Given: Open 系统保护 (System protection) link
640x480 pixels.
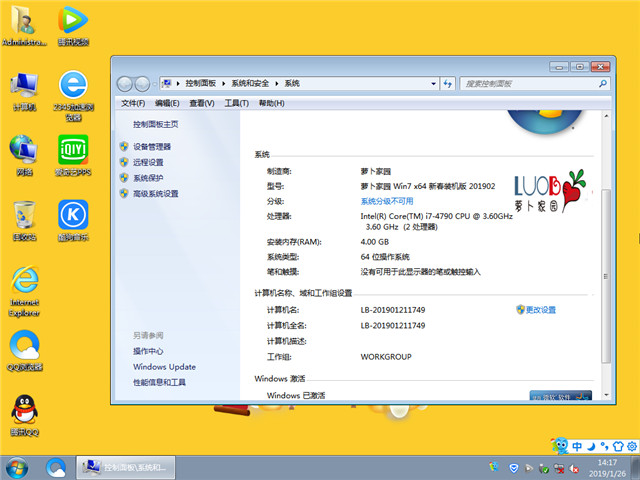Looking at the screenshot, I should [x=148, y=178].
